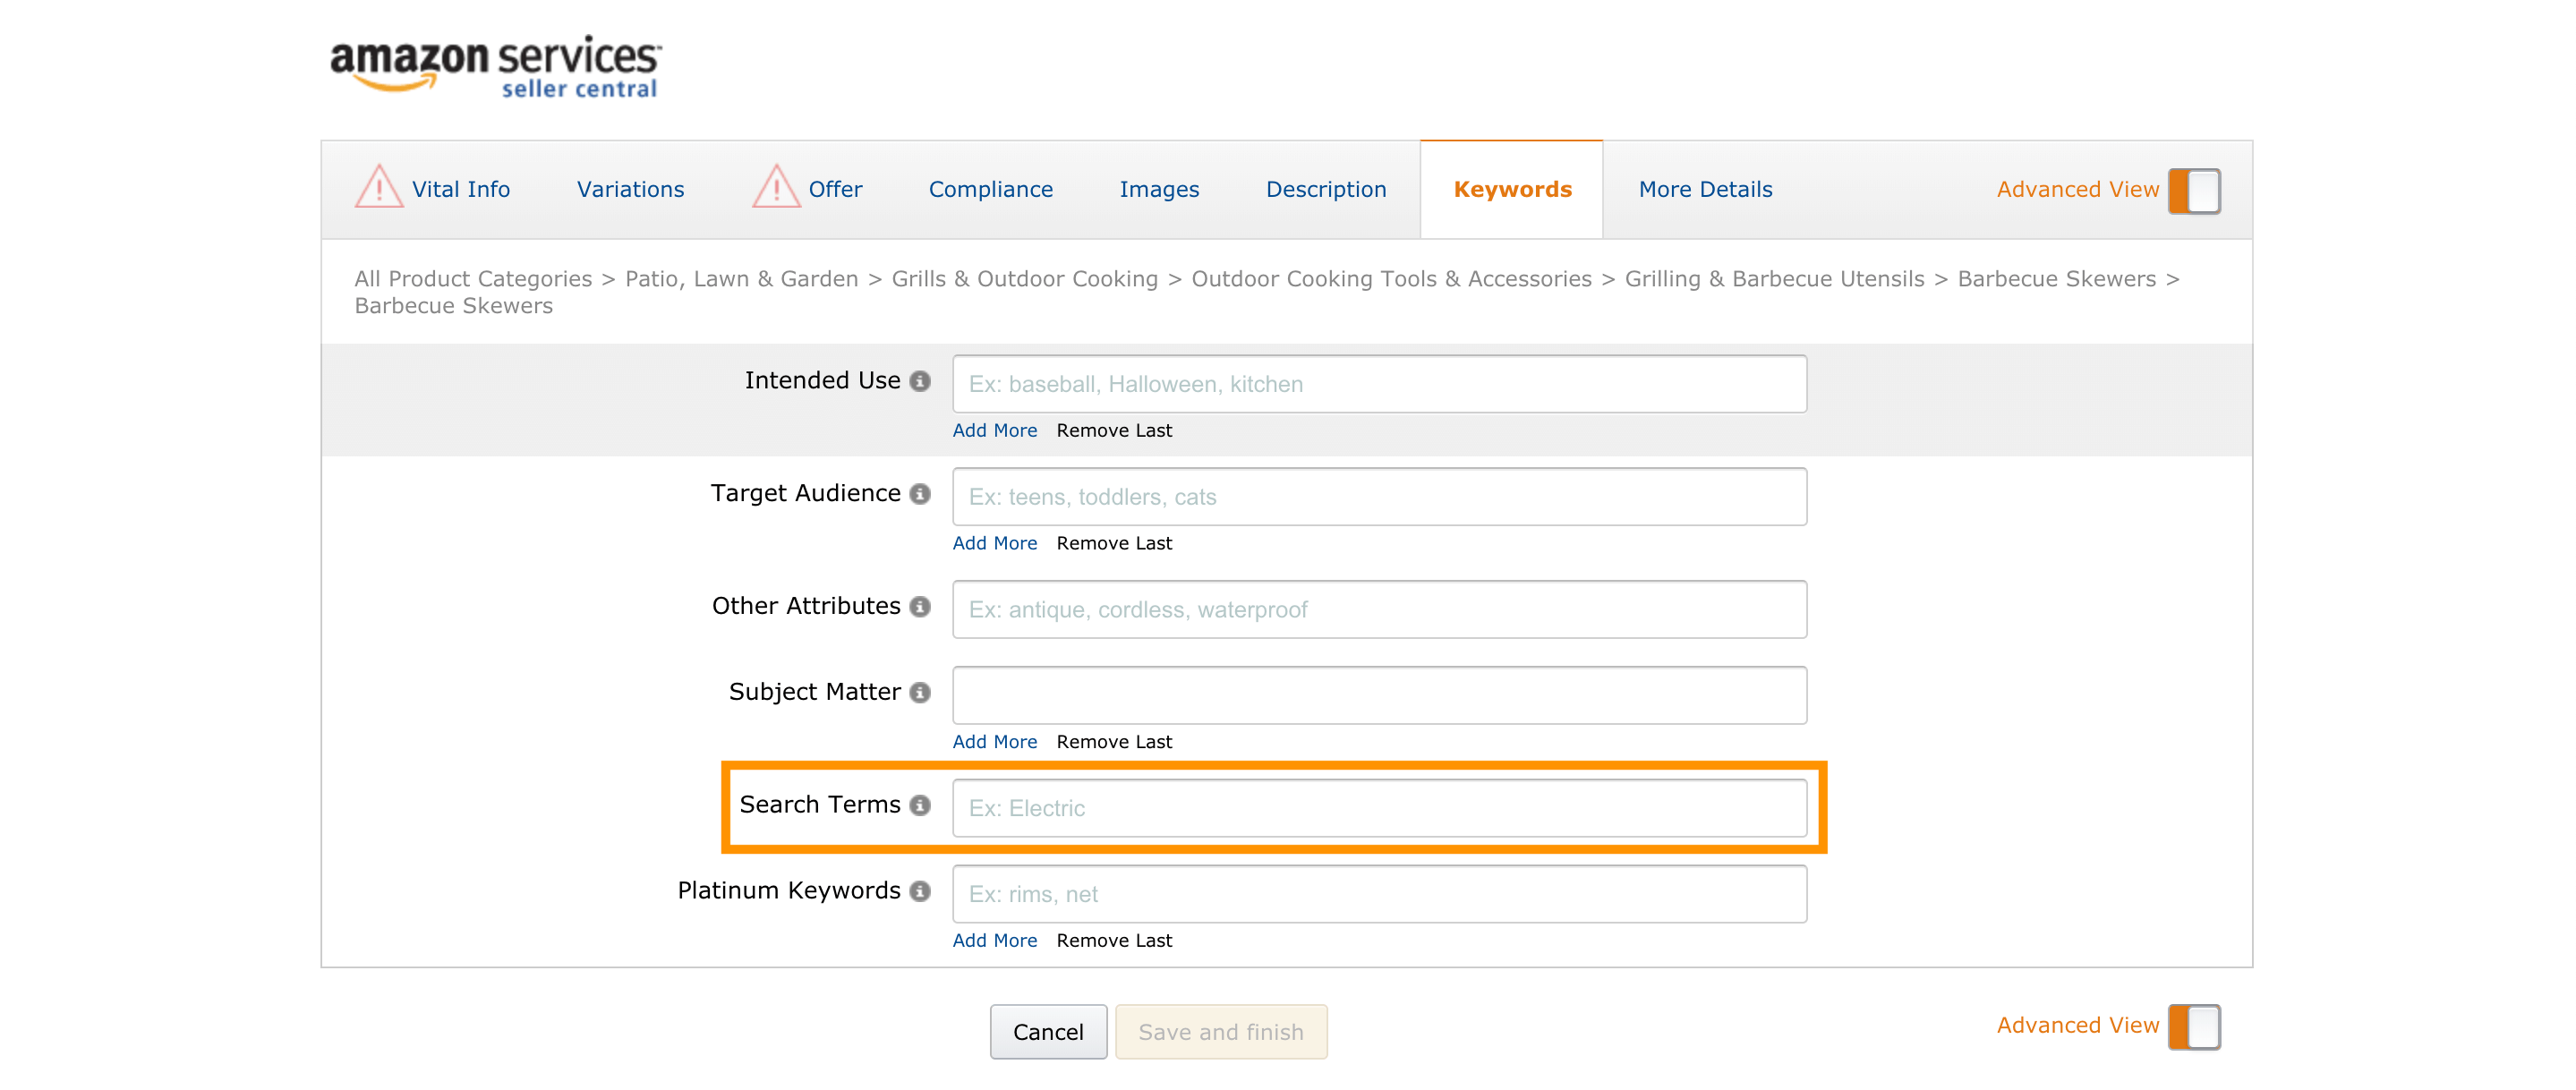Image resolution: width=2576 pixels, height=1090 pixels.
Task: Click Add More under Target Audience
Action: (994, 543)
